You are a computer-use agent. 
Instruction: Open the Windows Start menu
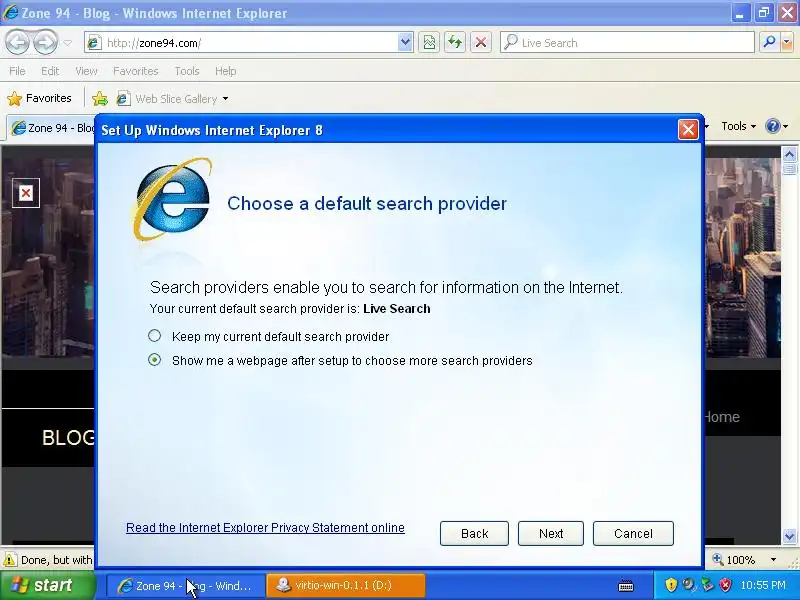tap(48, 585)
